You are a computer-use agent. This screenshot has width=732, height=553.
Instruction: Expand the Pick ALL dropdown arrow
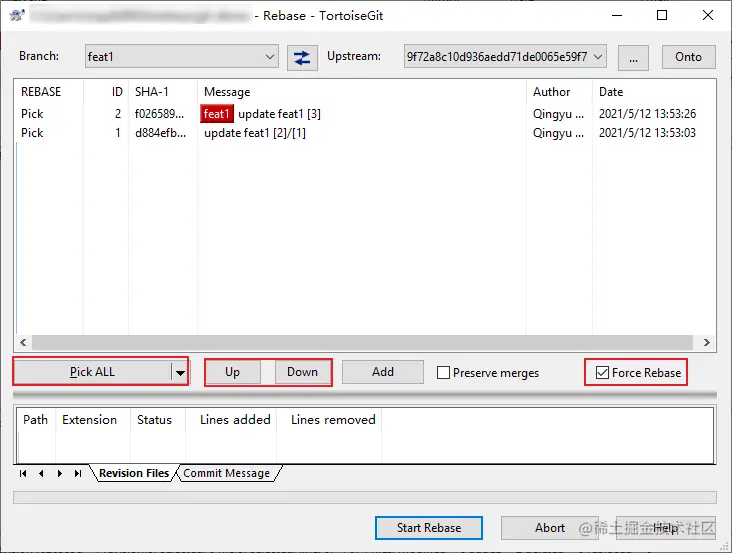pos(180,372)
